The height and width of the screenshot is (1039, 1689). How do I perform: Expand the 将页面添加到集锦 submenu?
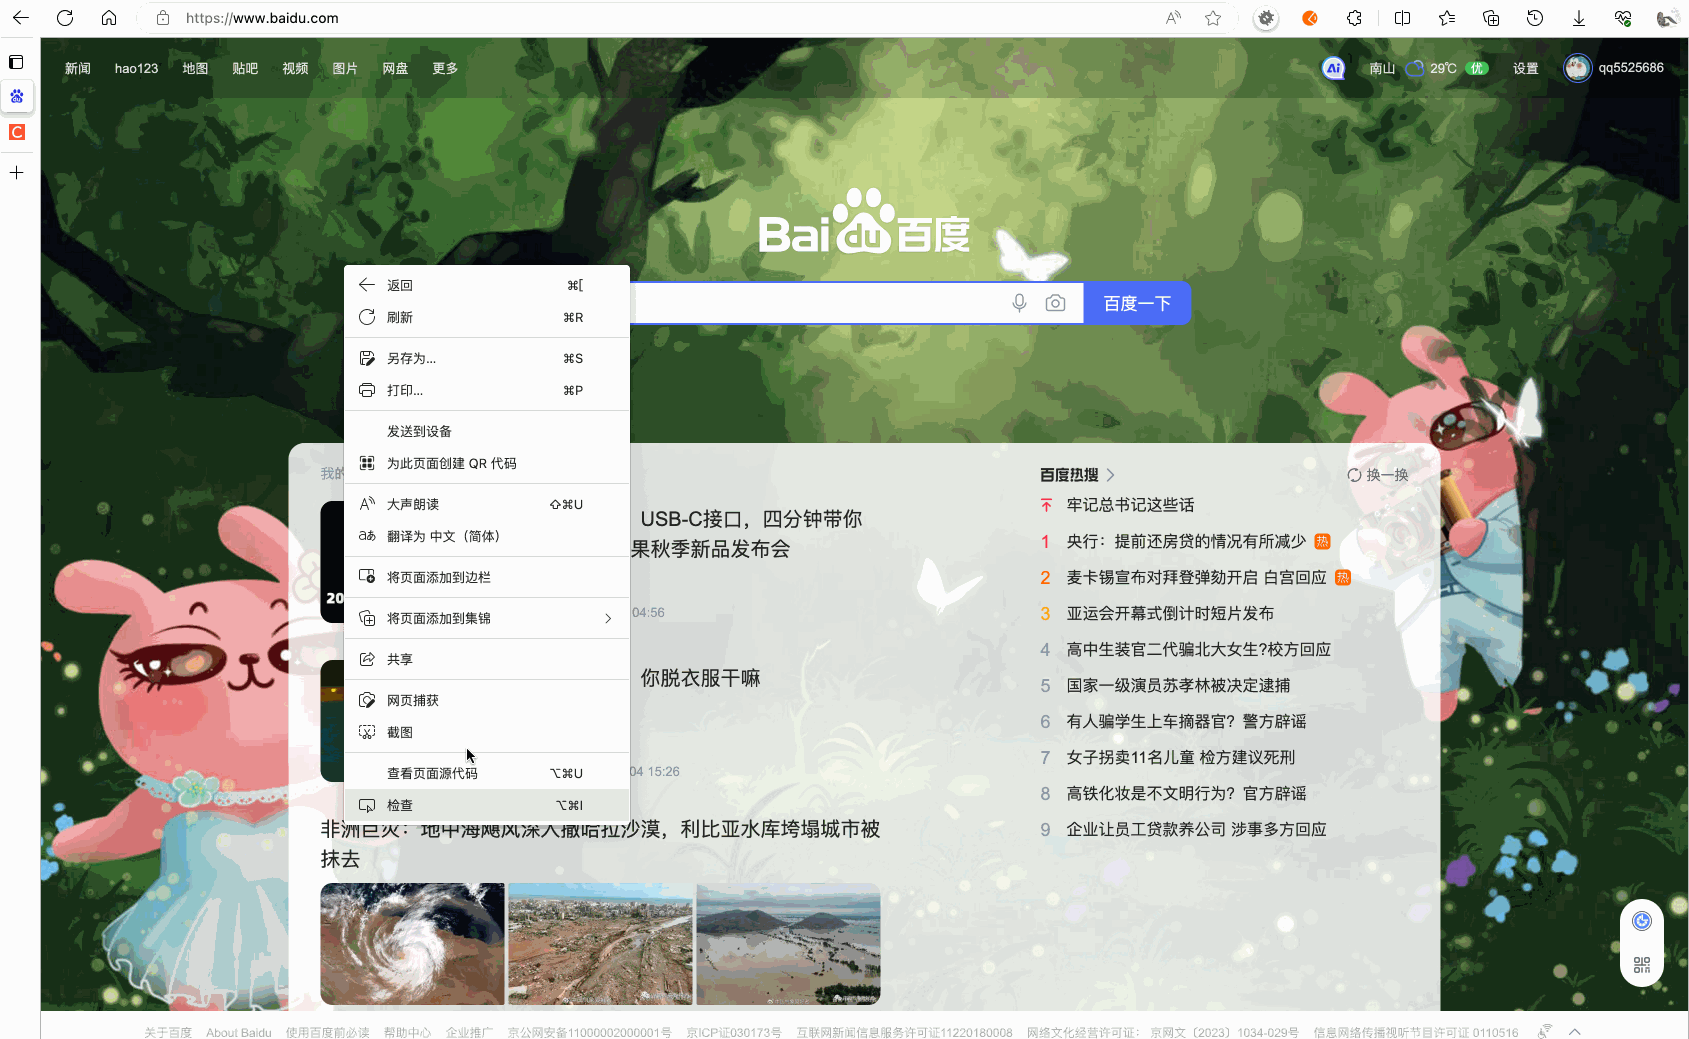point(607,618)
